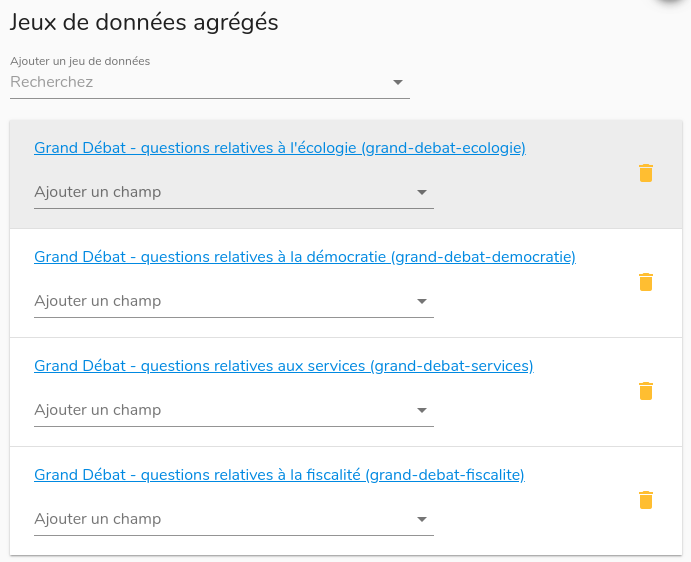Expand the démocratie row's field dropdown arrow

point(422,301)
